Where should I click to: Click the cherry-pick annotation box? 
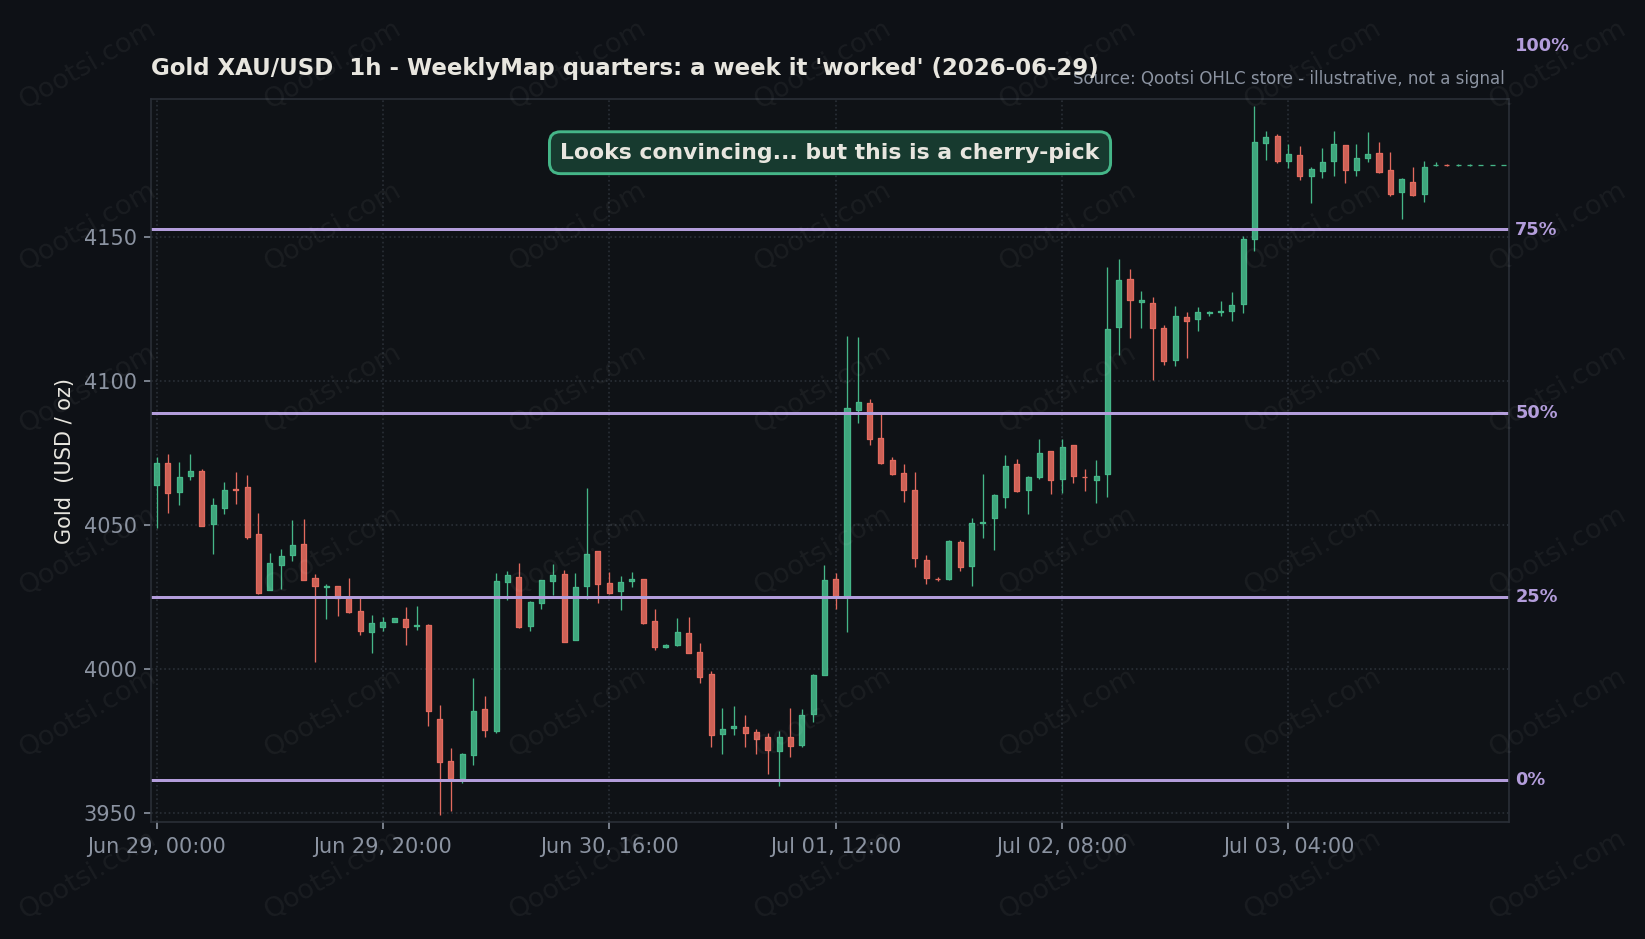click(x=829, y=152)
